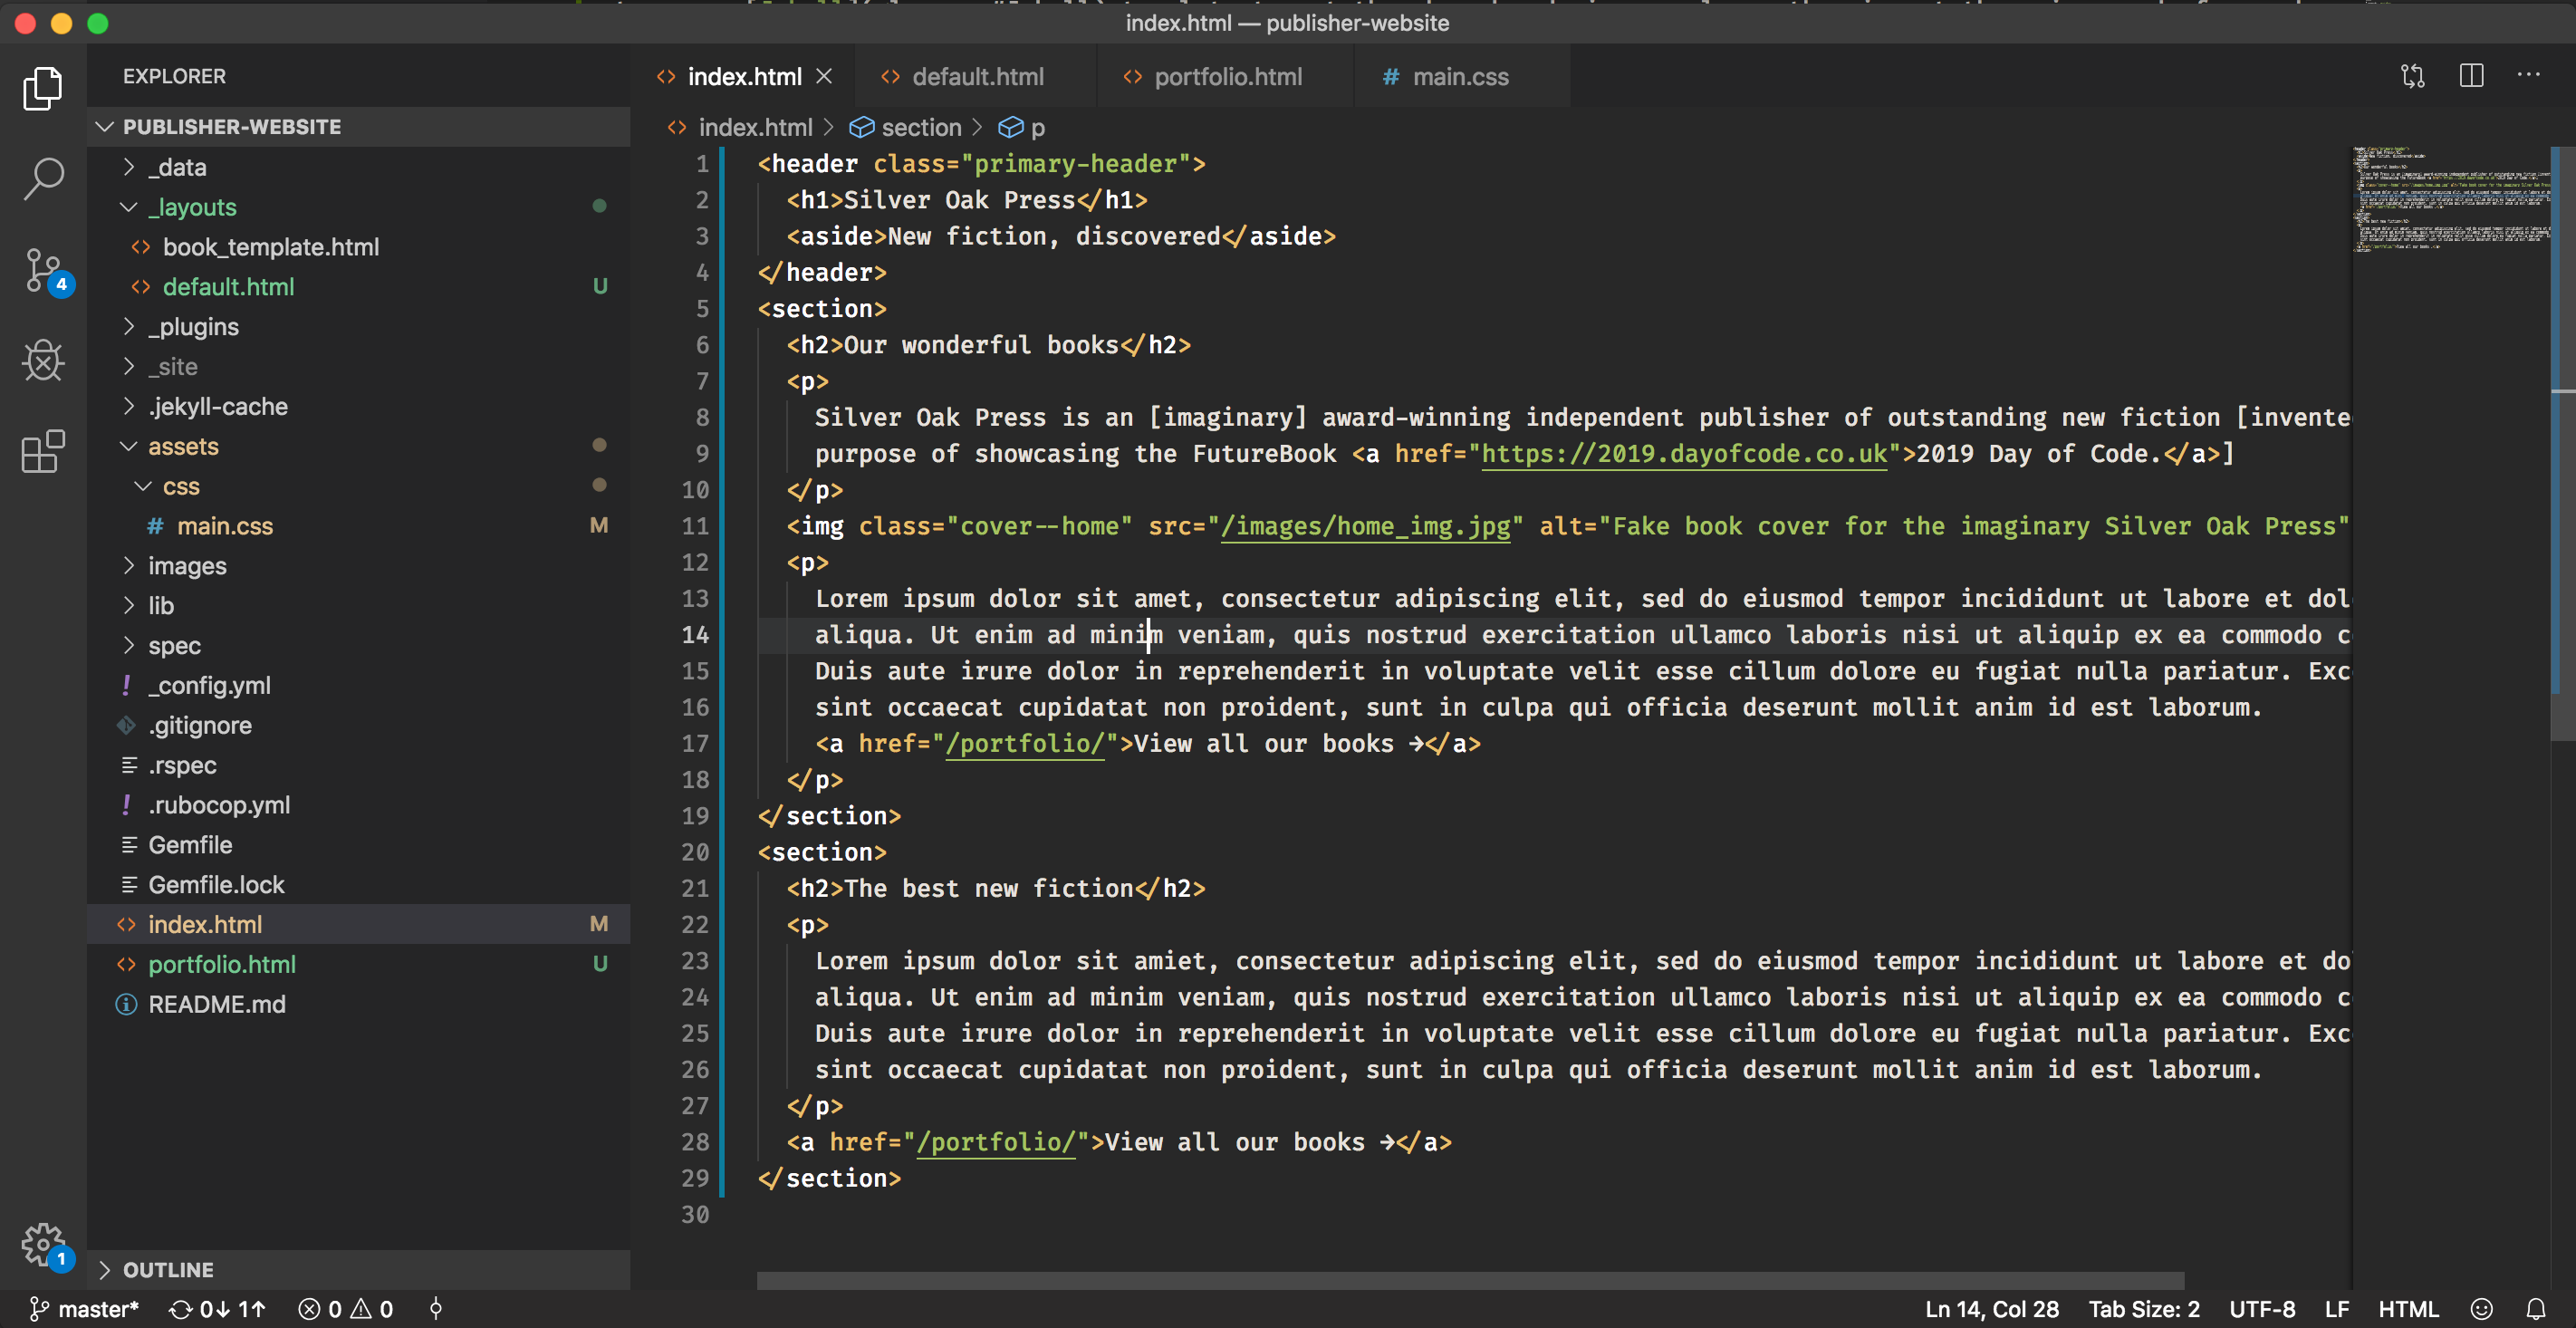Image resolution: width=2576 pixels, height=1328 pixels.
Task: Select the index.html editor tab
Action: coord(744,76)
